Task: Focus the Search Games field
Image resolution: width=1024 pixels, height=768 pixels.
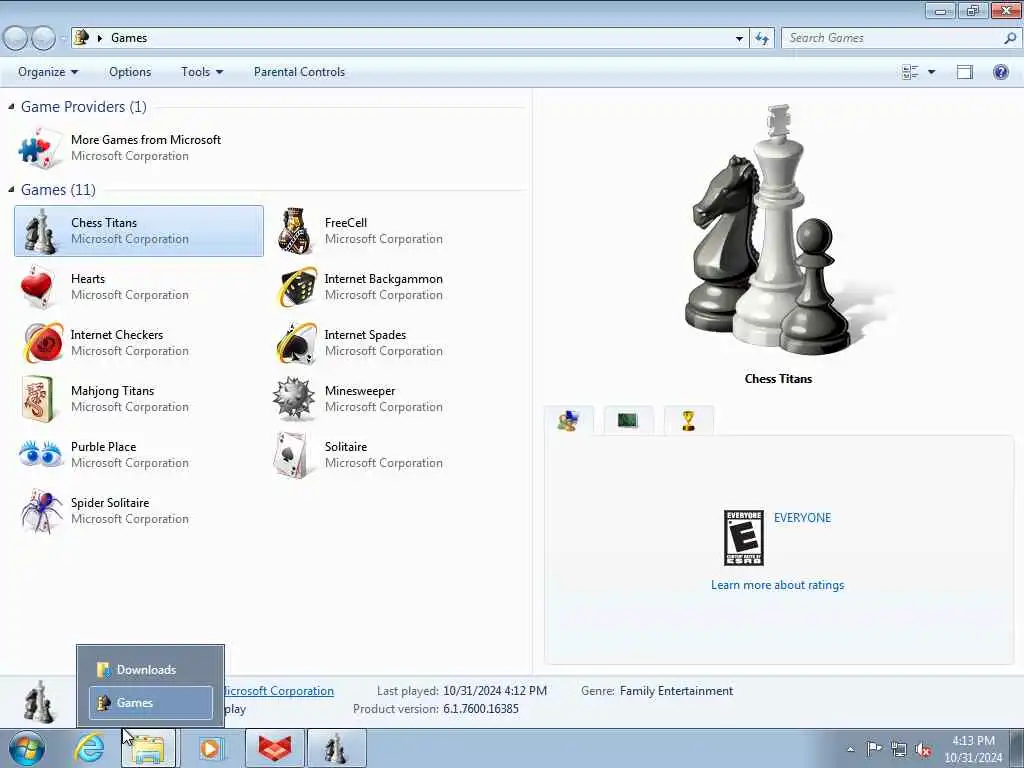Action: (895, 38)
